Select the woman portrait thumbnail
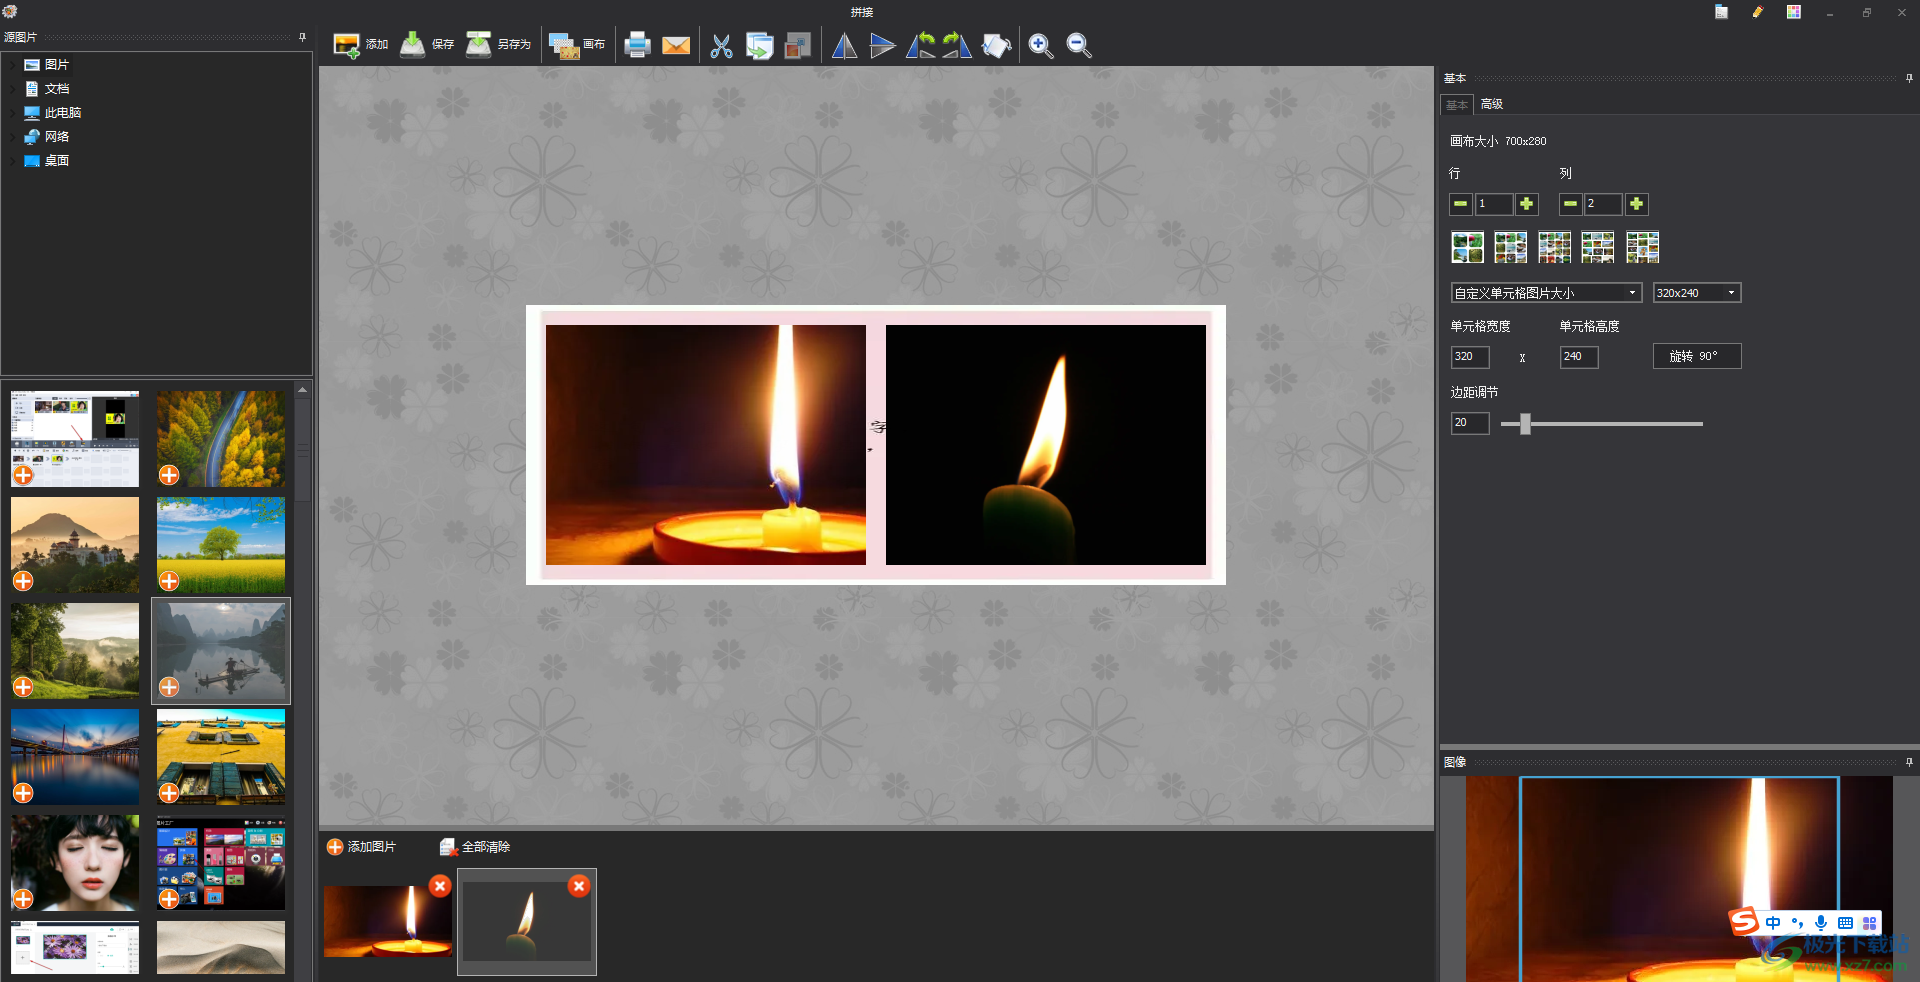 click(x=75, y=862)
